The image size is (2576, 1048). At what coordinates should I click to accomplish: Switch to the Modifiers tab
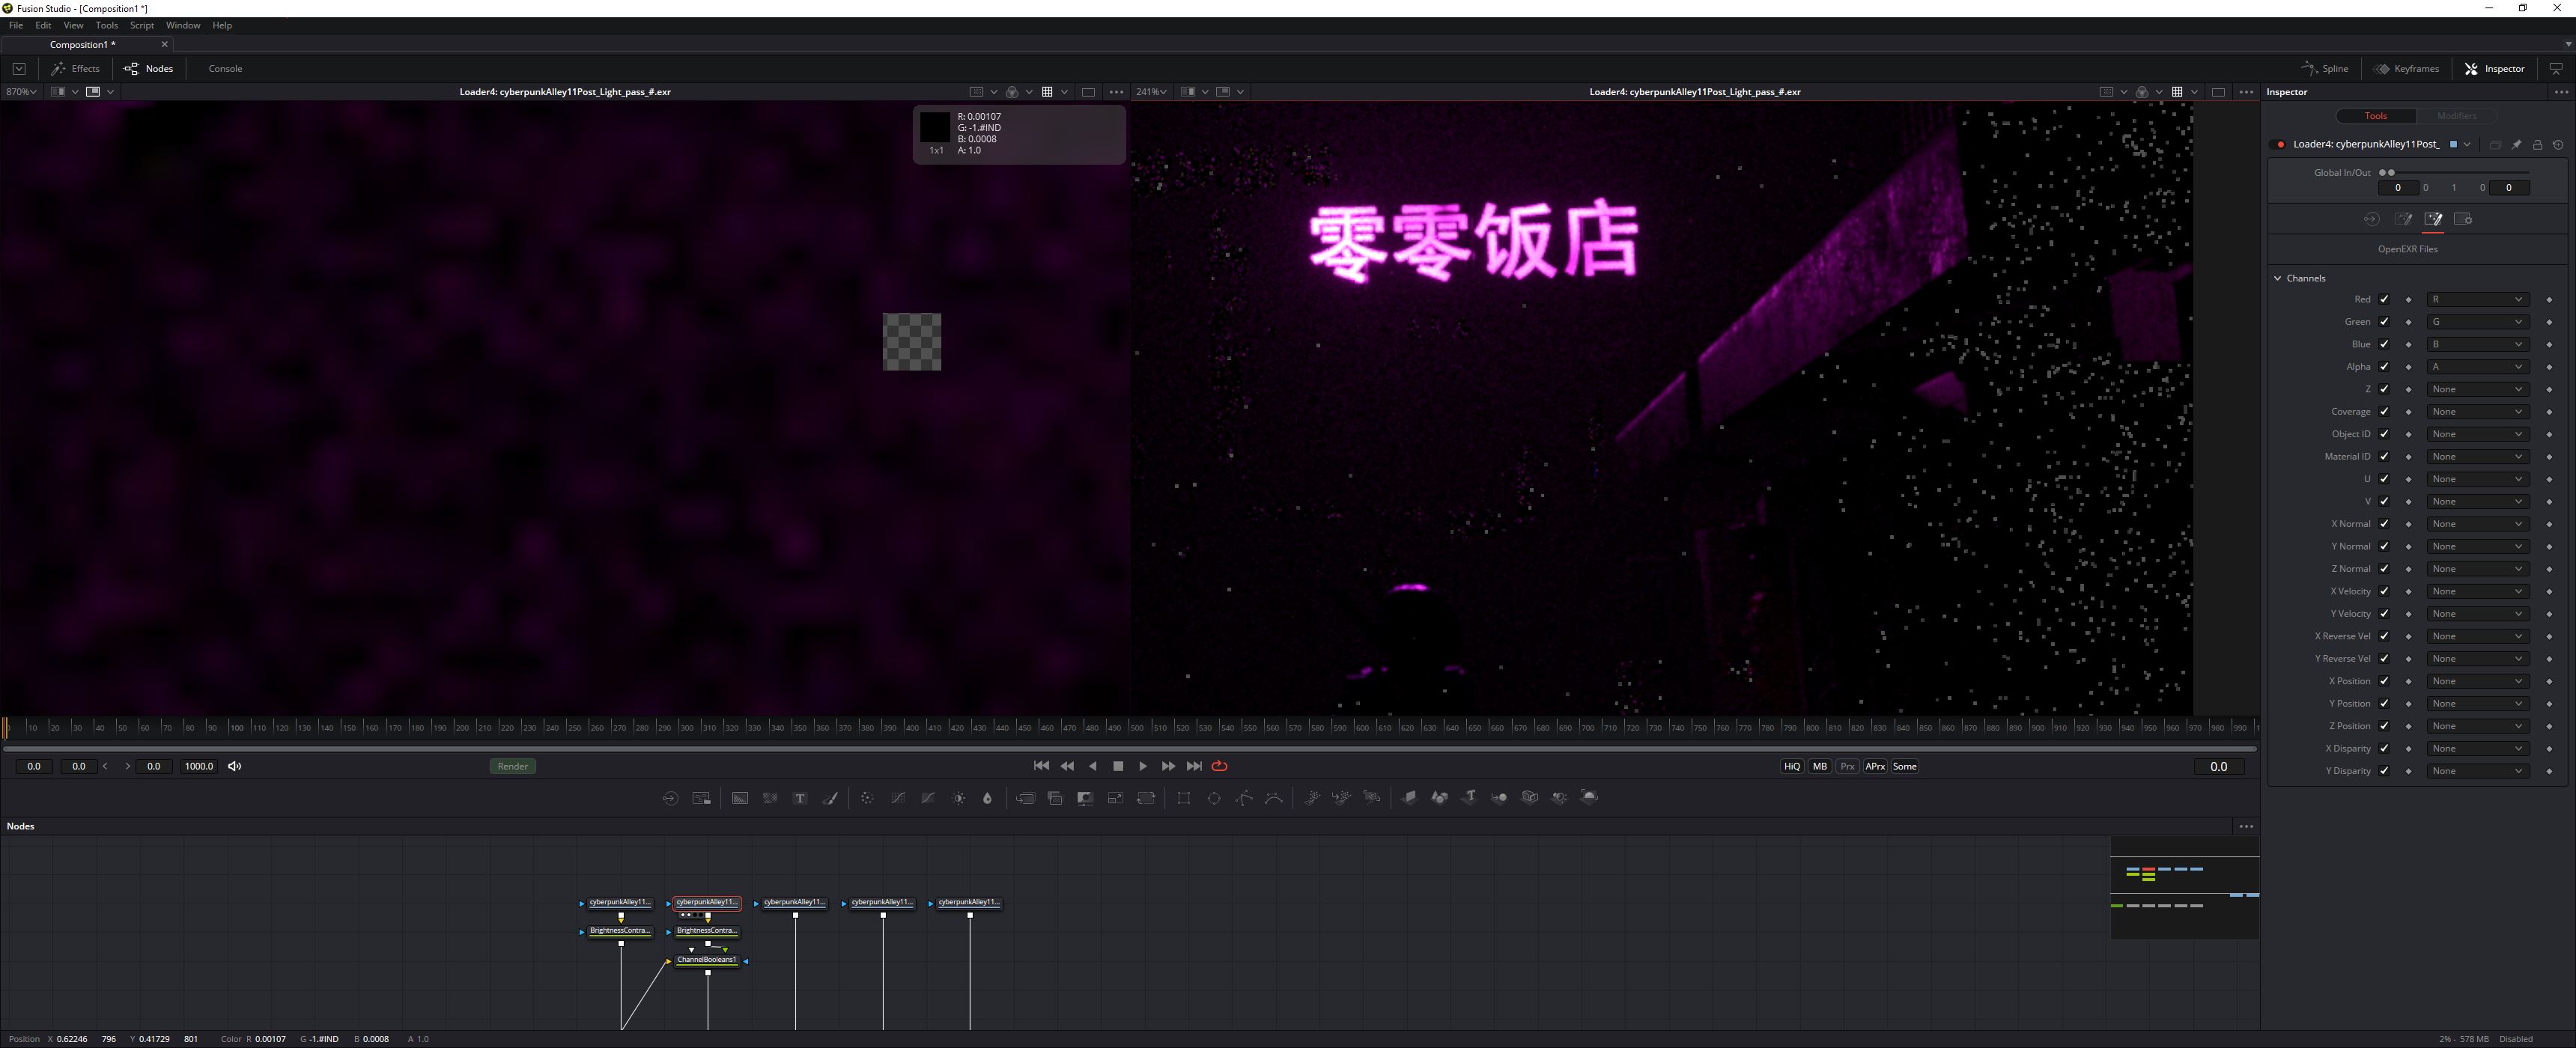pyautogui.click(x=2456, y=116)
